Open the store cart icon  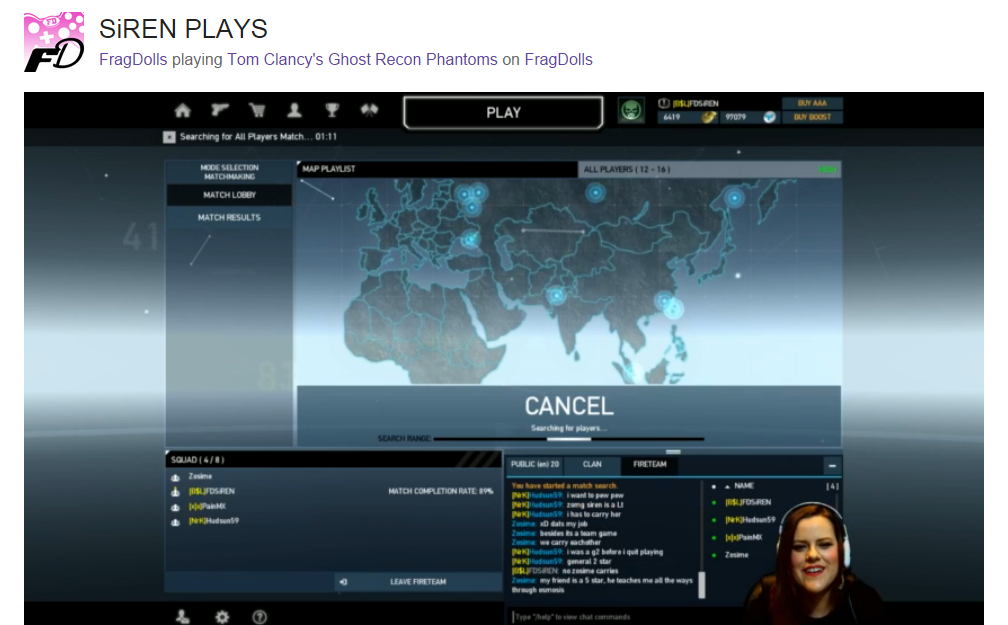pos(257,111)
